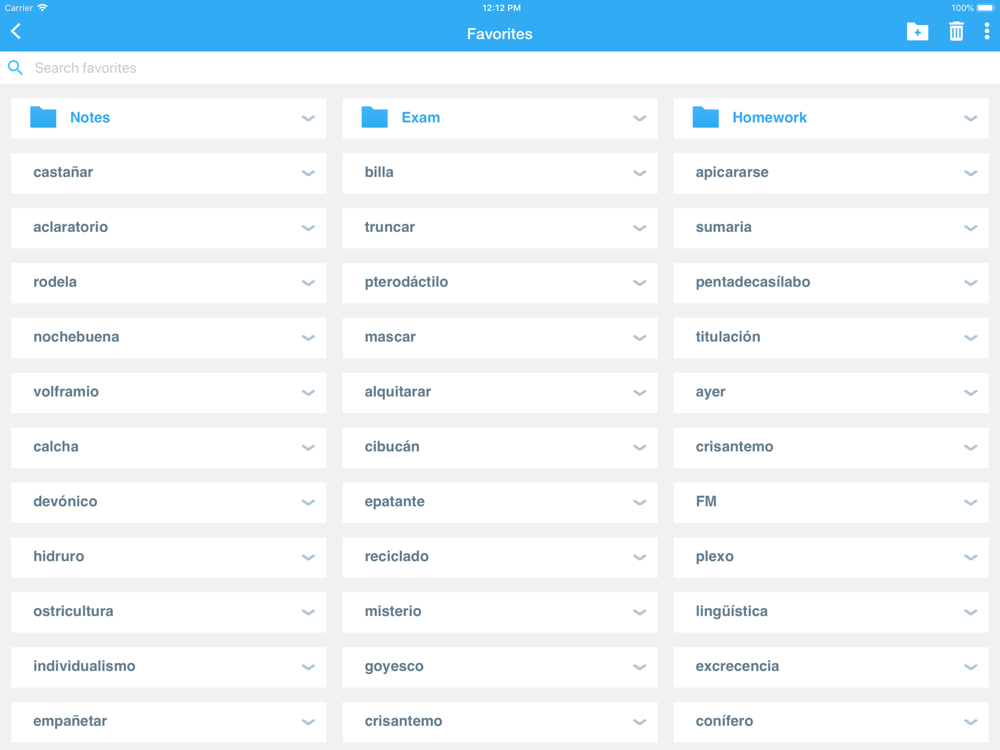Open the word excrecencia
The height and width of the screenshot is (750, 1000).
point(737,666)
